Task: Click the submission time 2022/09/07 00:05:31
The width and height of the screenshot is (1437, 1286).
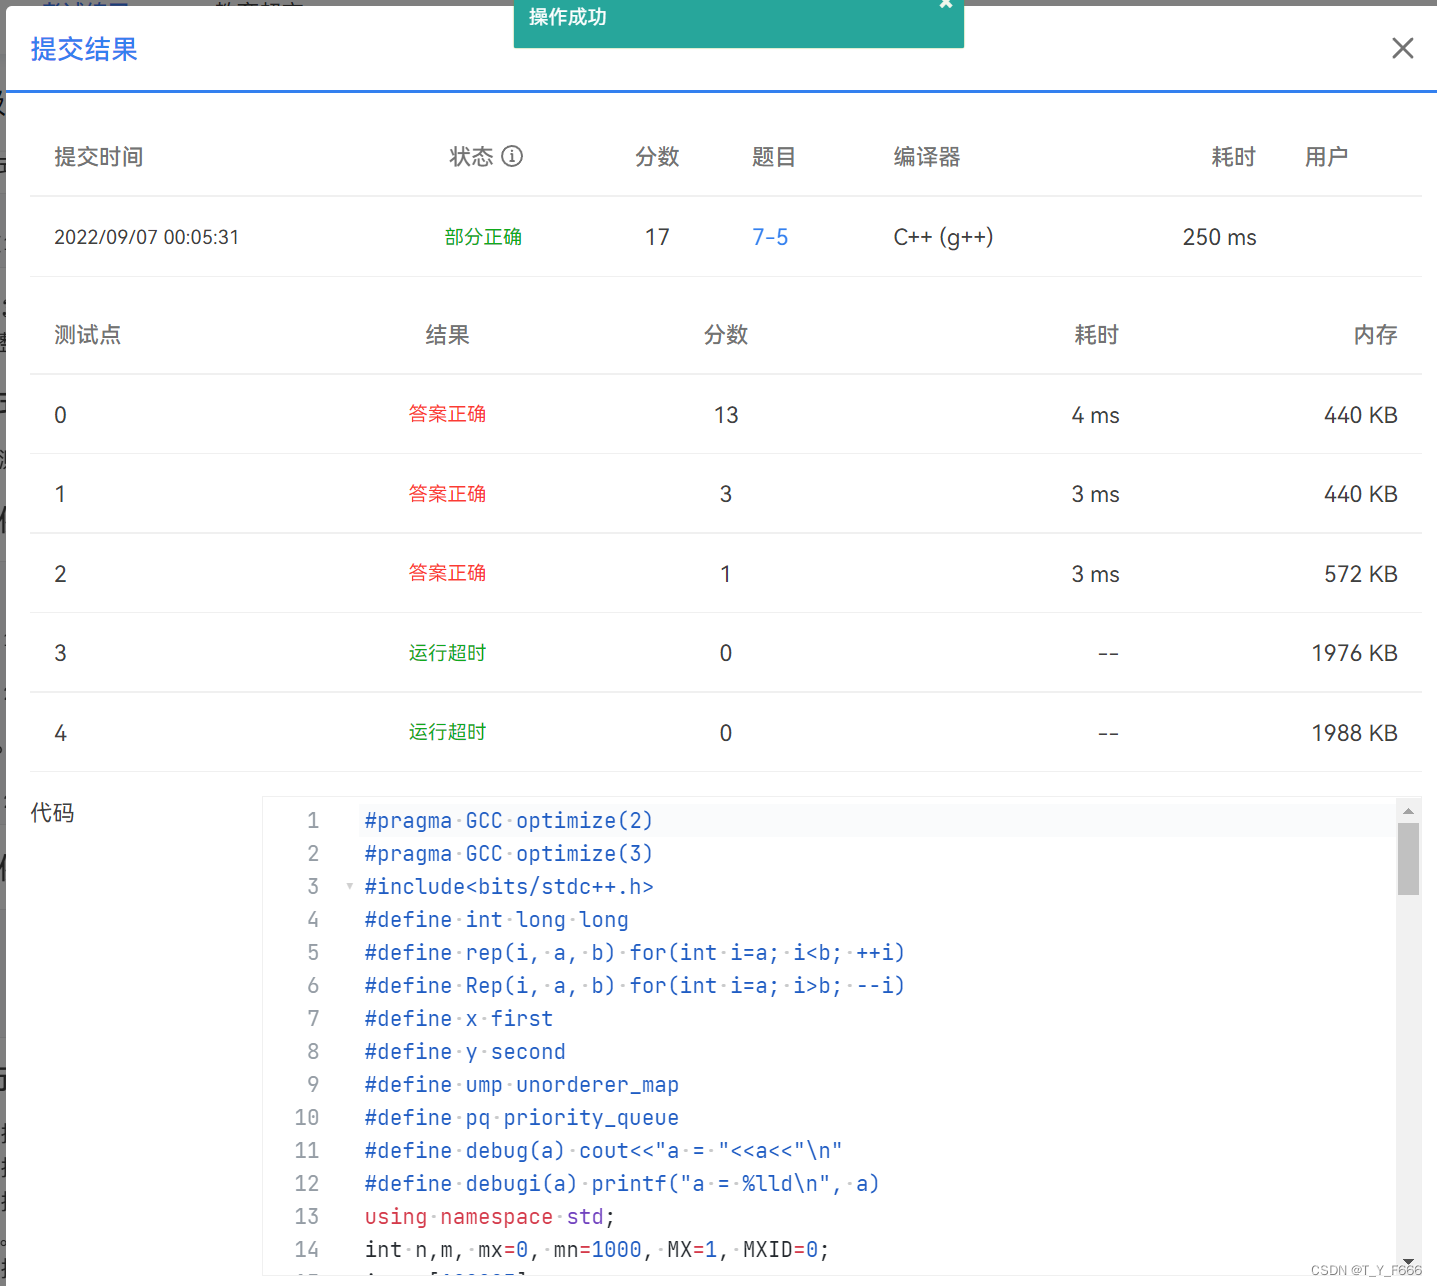Action: pyautogui.click(x=146, y=237)
